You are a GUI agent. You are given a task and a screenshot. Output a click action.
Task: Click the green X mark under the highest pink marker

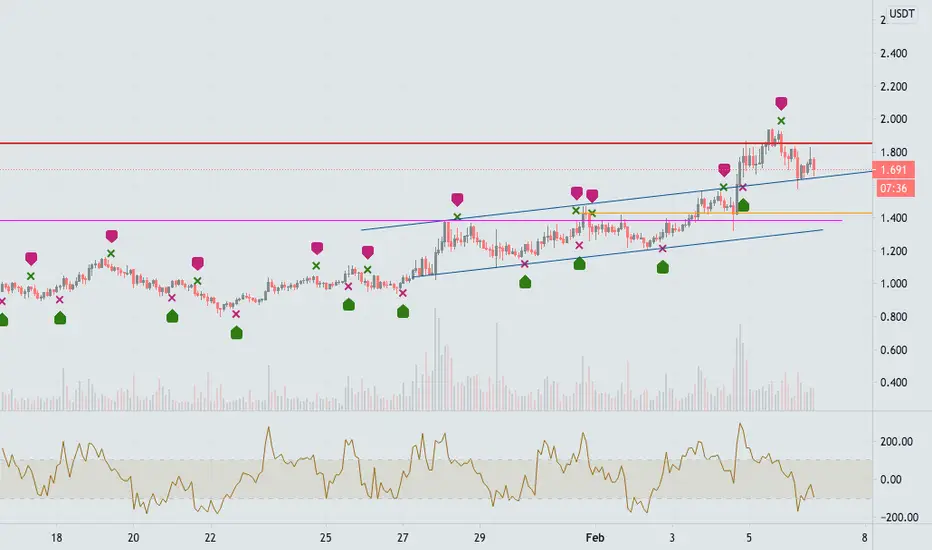(781, 121)
